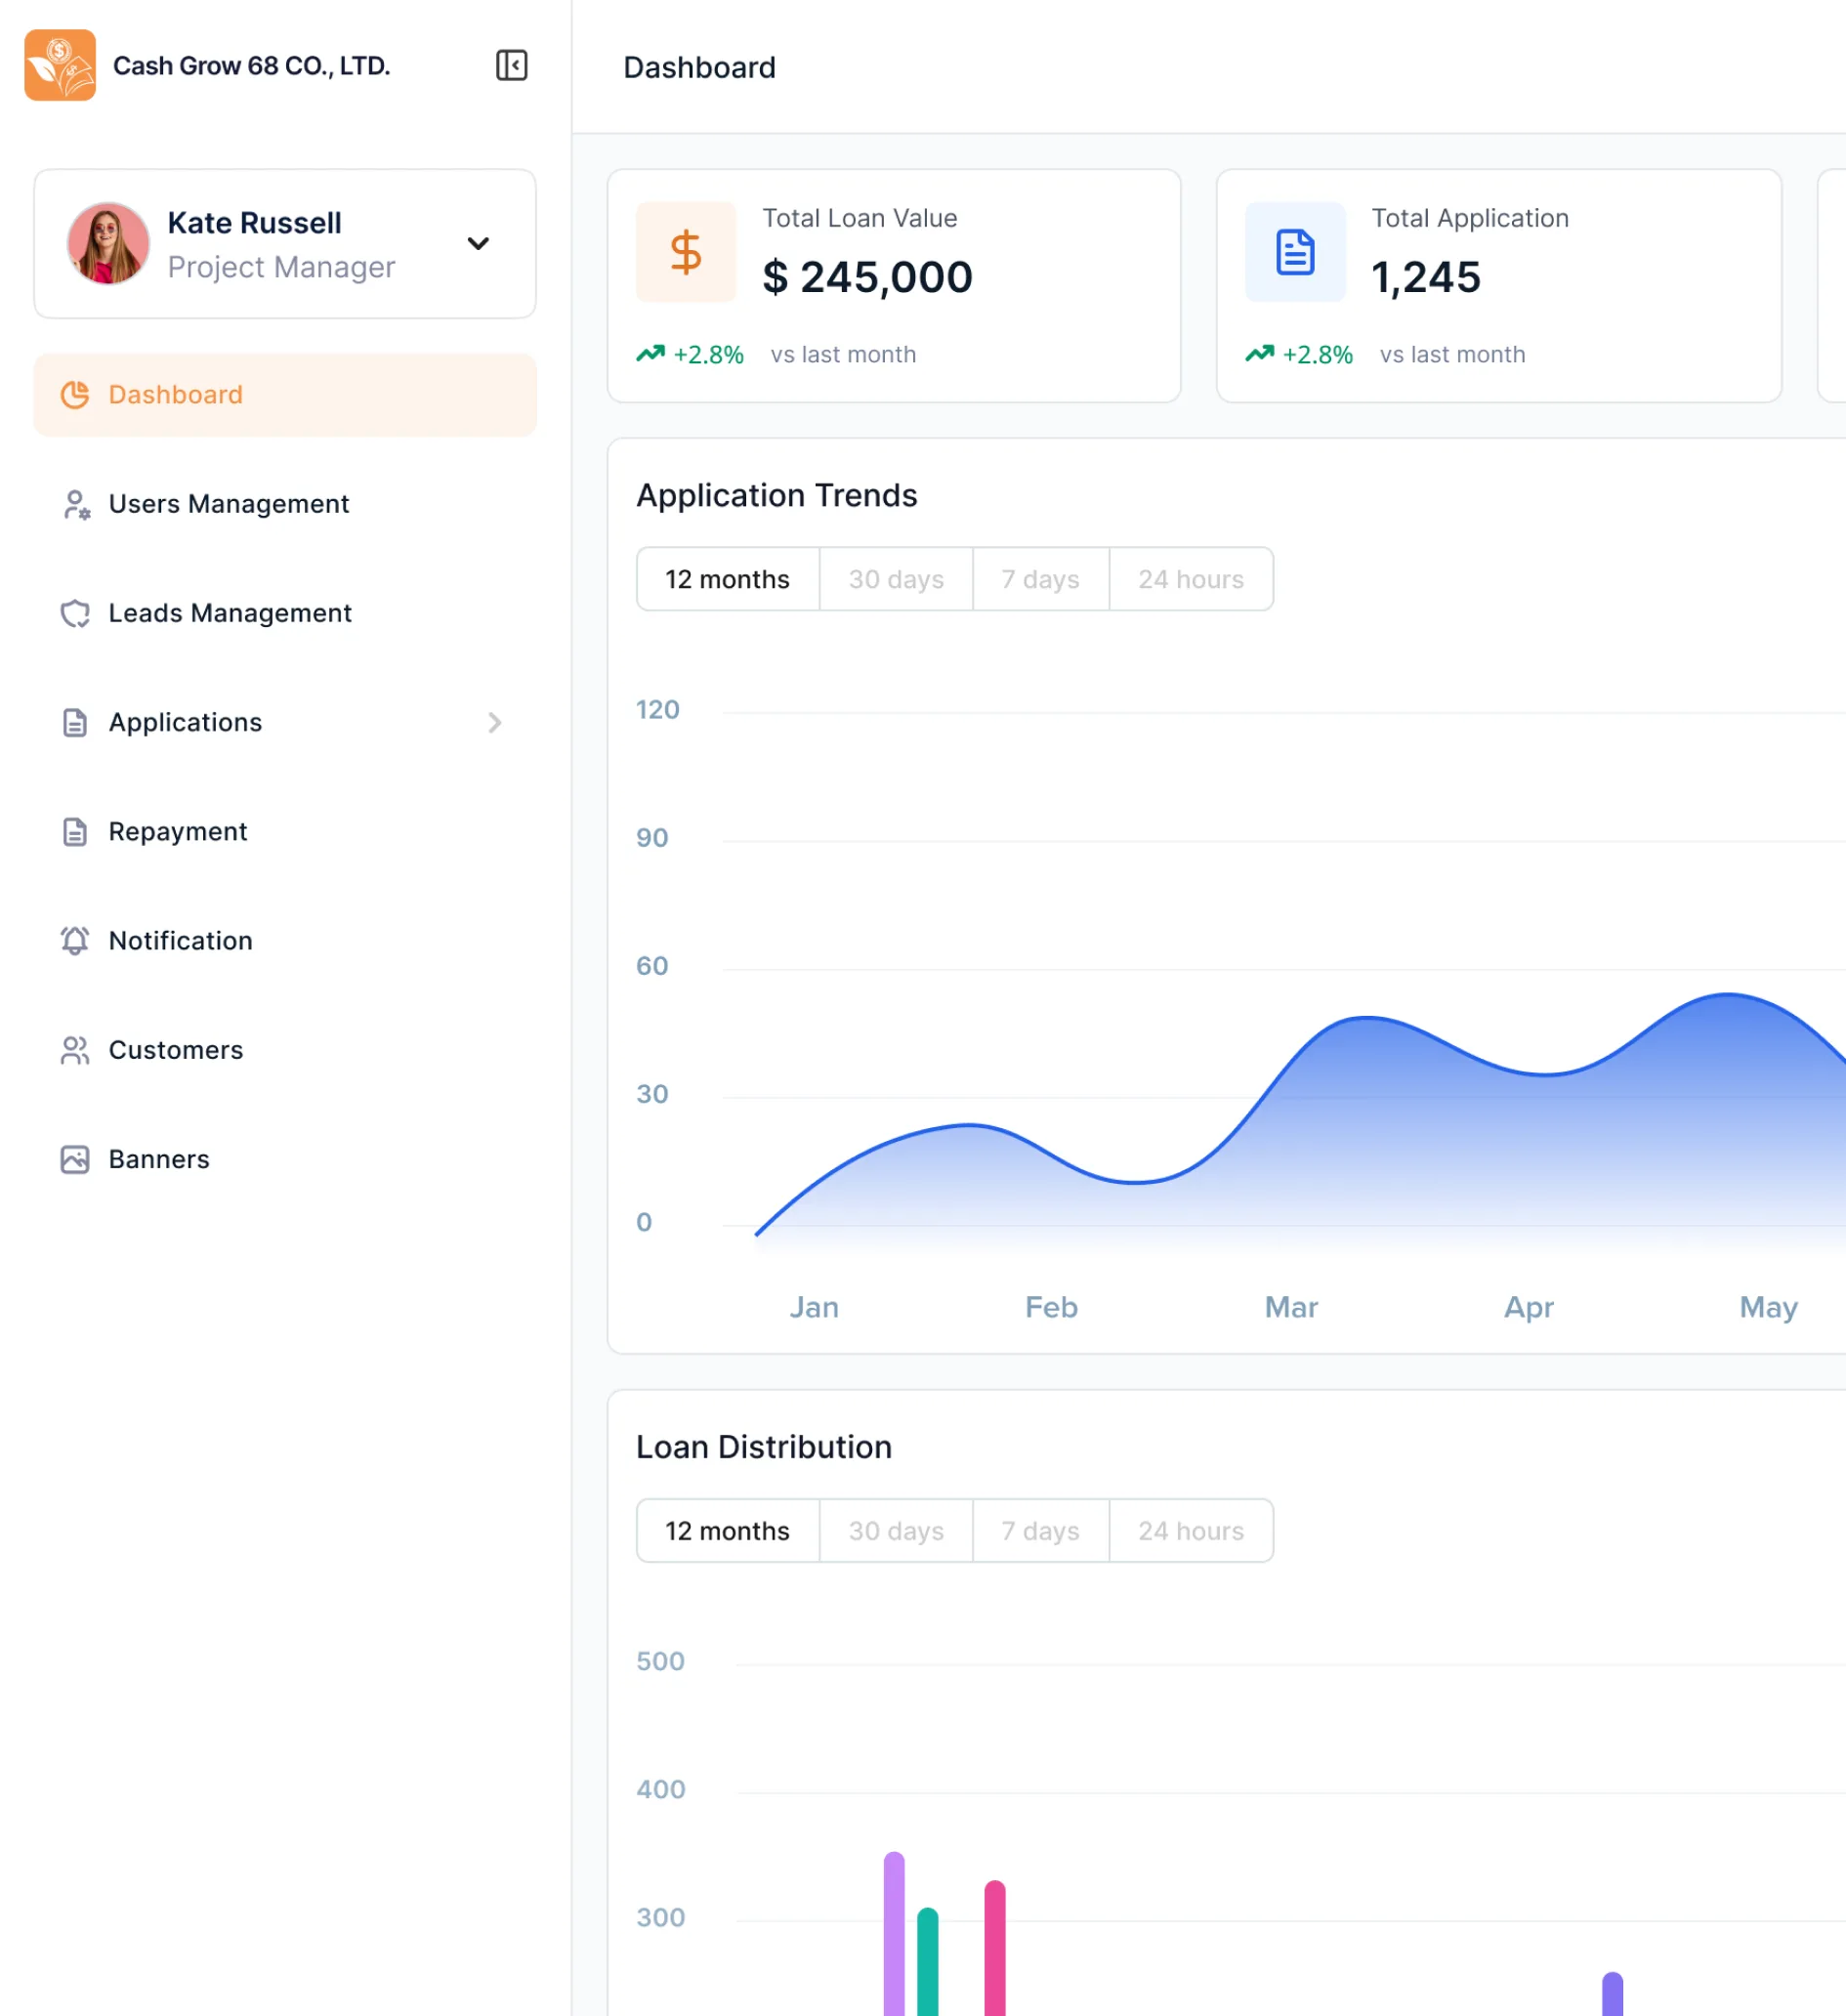Select 12 months in Application Trends
Image resolution: width=1846 pixels, height=2016 pixels.
pos(728,579)
